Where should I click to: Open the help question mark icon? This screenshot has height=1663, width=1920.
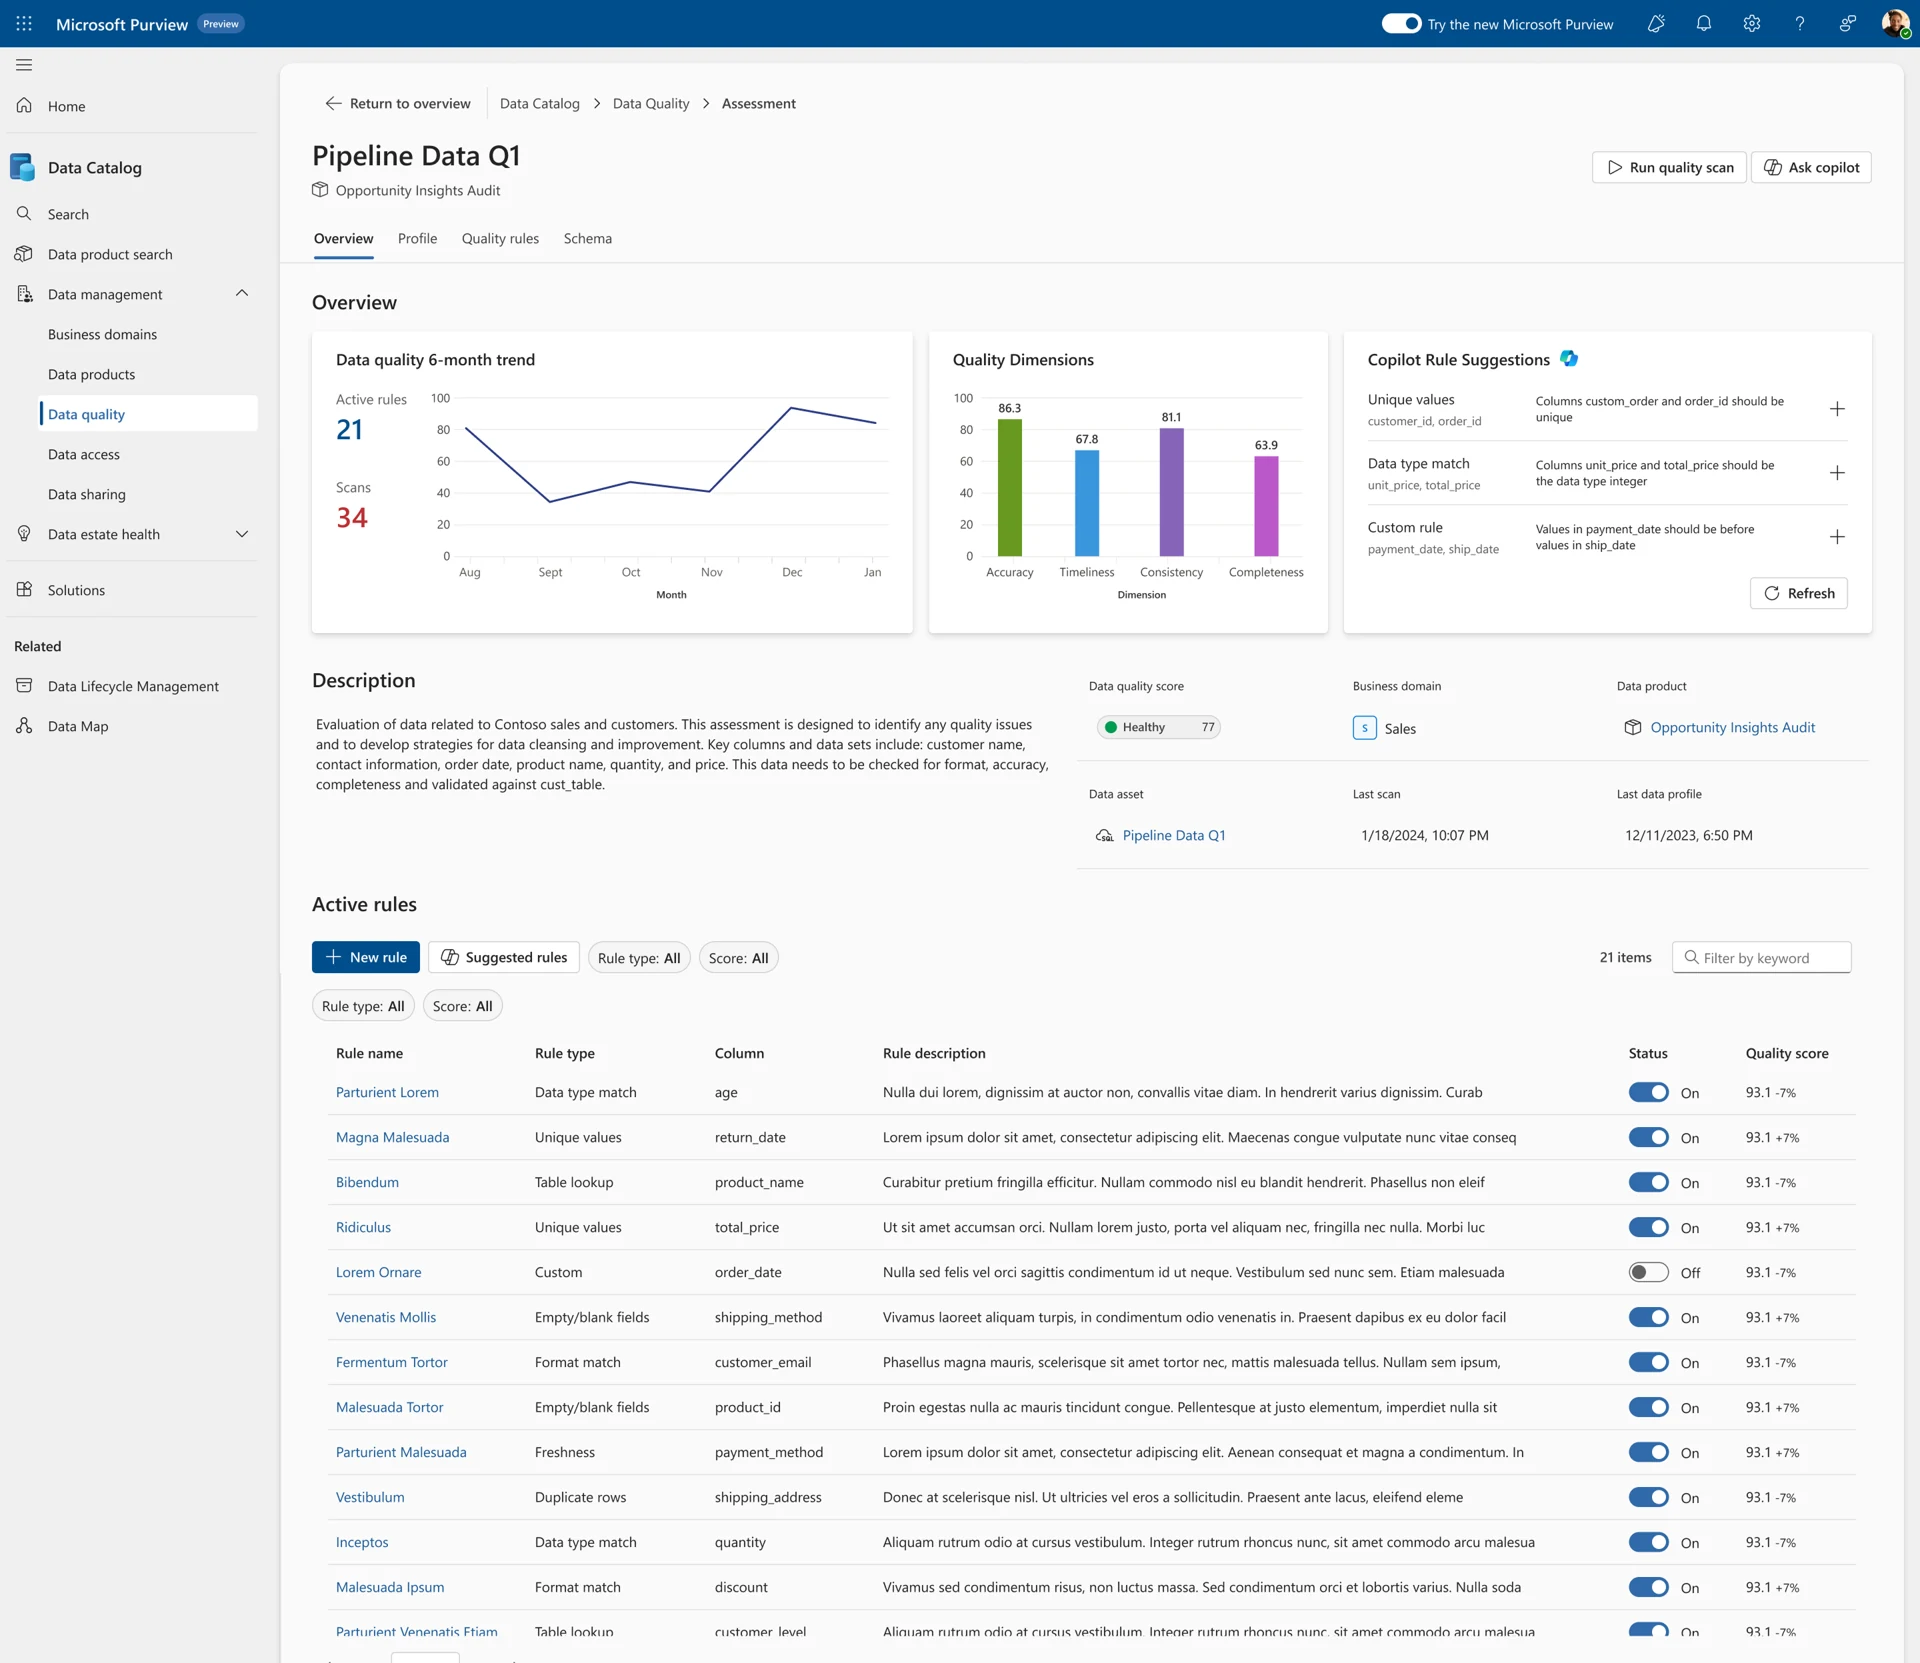1799,23
